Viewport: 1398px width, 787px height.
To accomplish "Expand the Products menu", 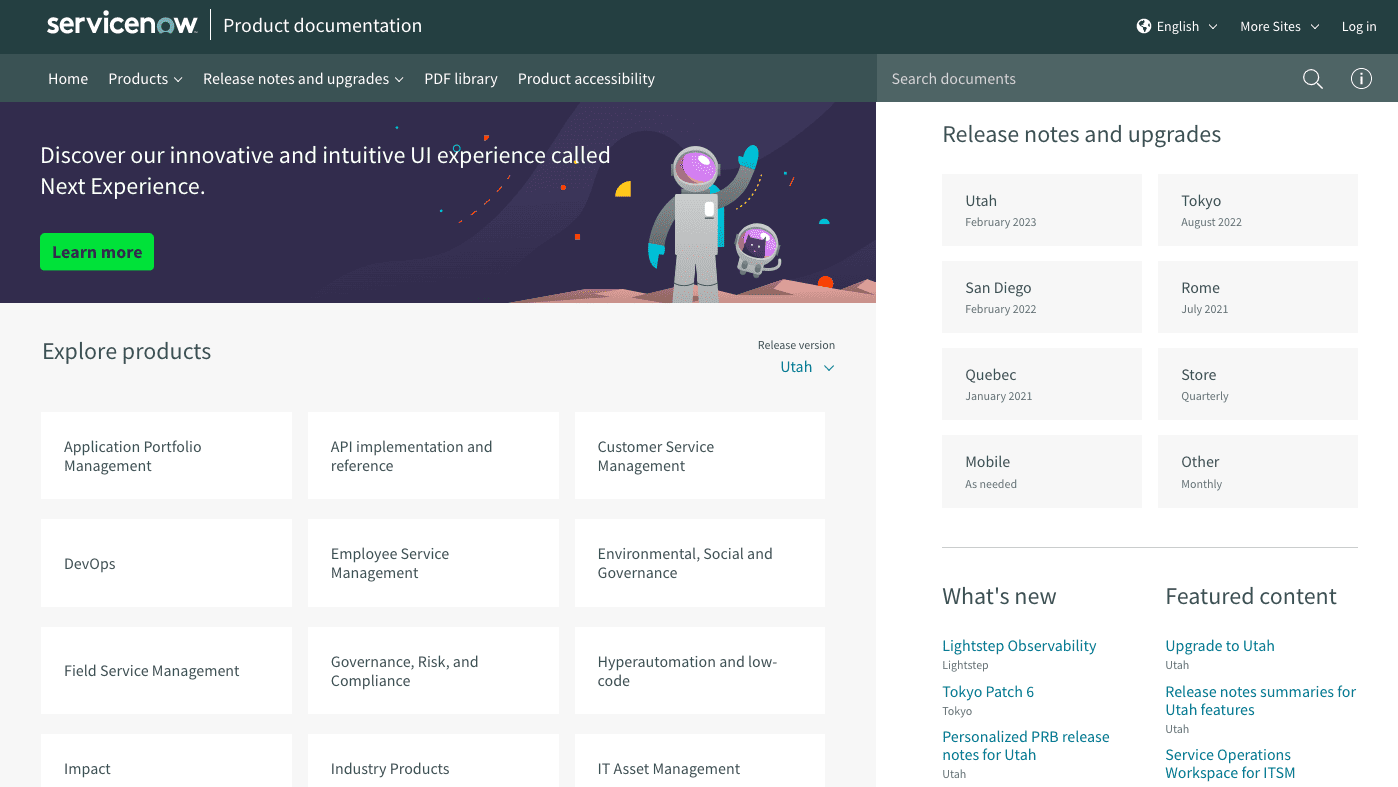I will coord(145,79).
